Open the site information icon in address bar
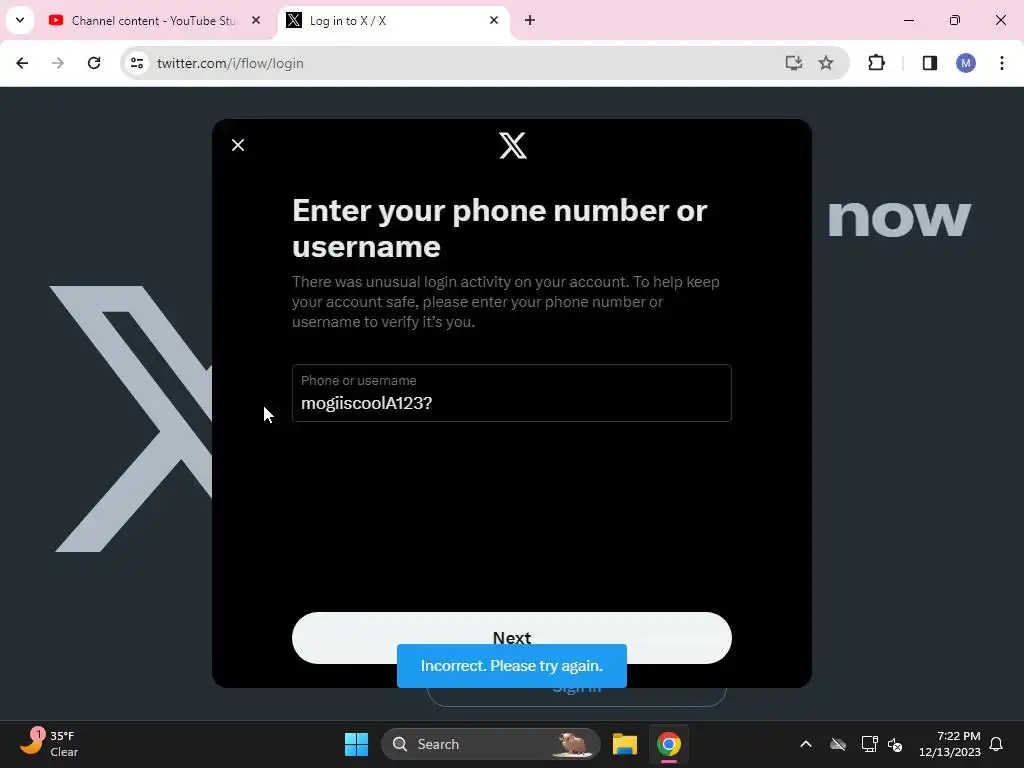 137,63
